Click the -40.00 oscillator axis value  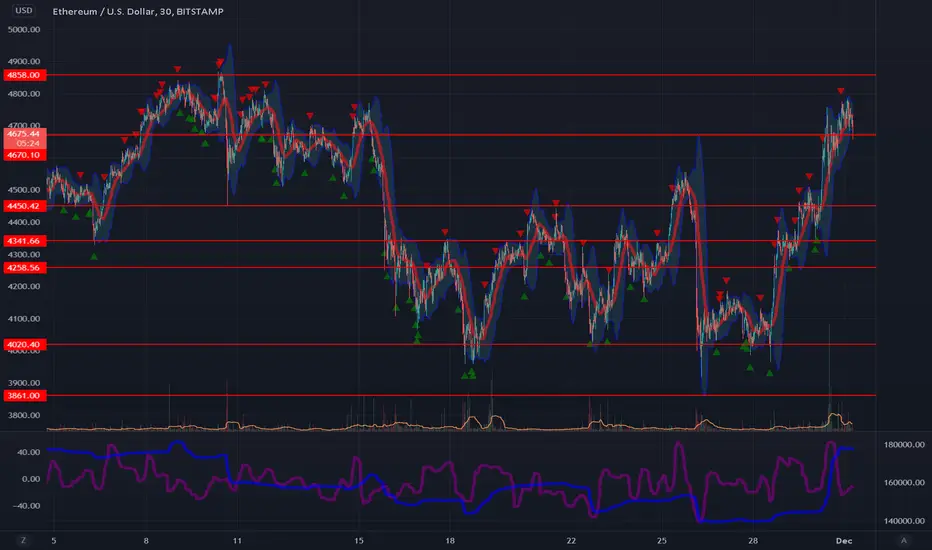27,505
